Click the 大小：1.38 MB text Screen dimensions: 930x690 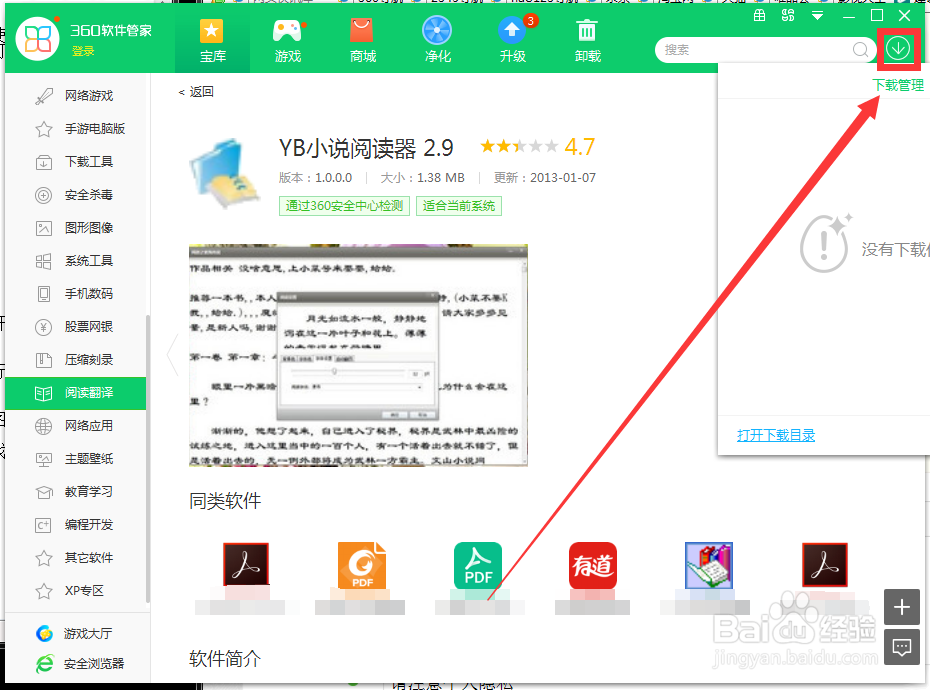[422, 178]
